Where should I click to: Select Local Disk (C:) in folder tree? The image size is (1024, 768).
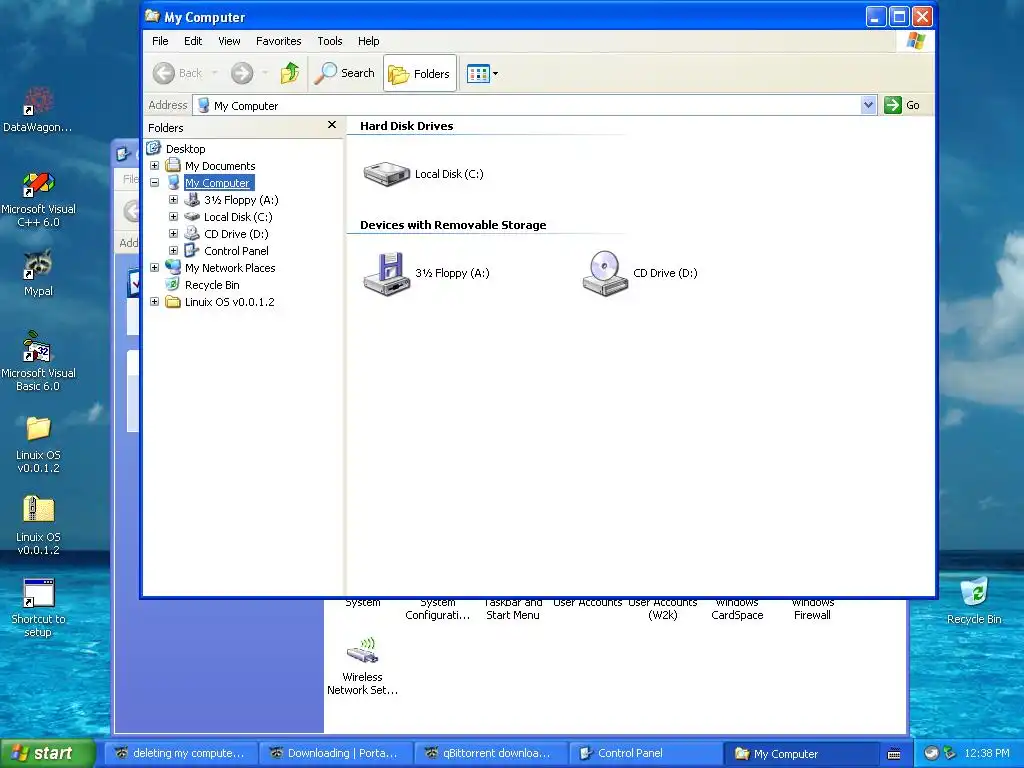(x=238, y=217)
